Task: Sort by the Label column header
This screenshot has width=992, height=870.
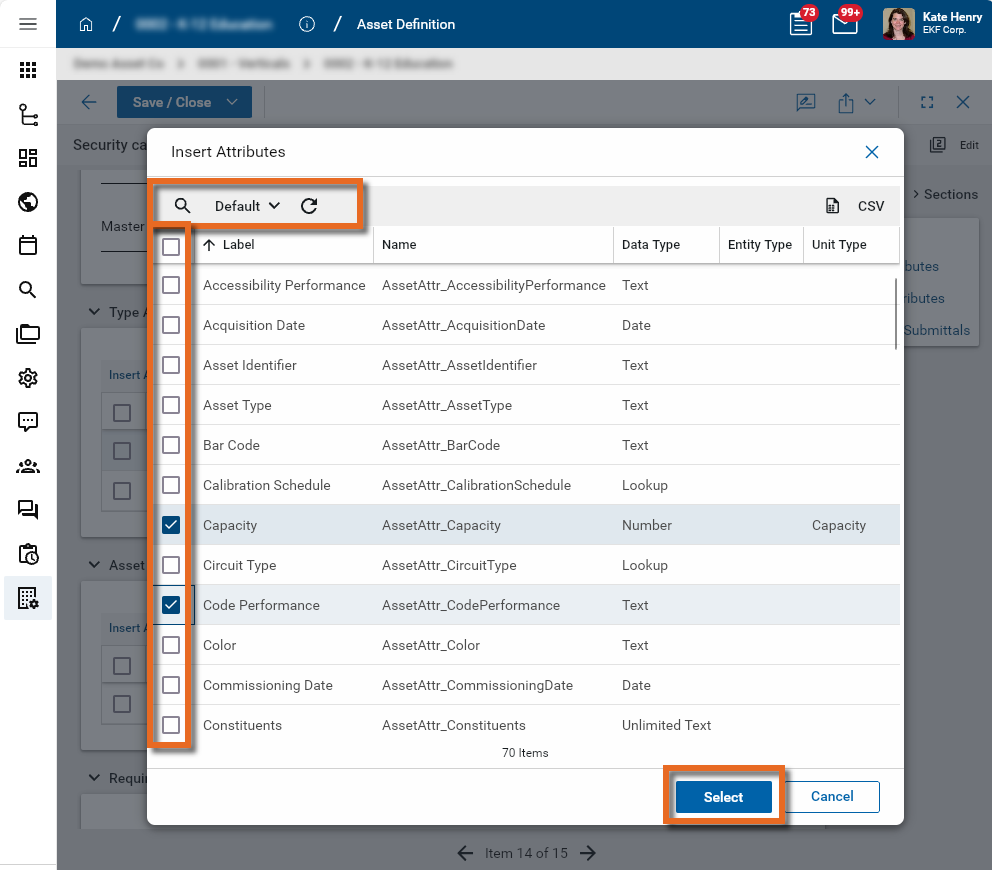Action: tap(238, 245)
